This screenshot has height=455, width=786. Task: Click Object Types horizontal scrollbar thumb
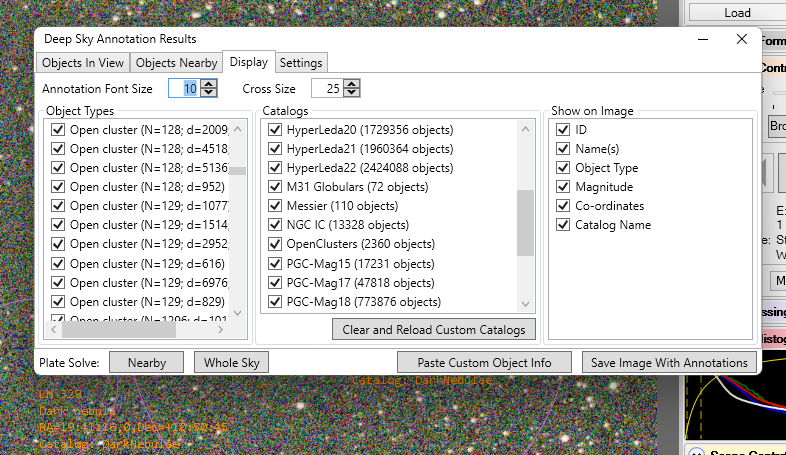pyautogui.click(x=119, y=330)
